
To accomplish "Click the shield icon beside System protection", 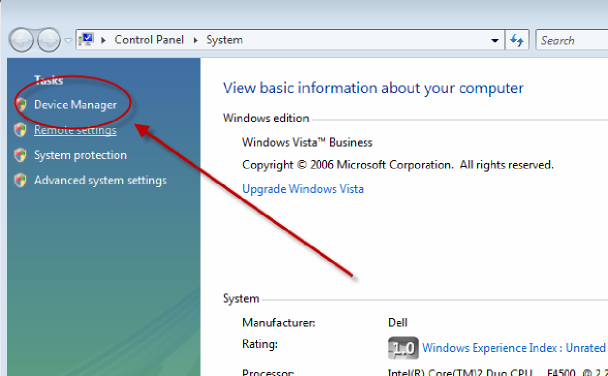I will (x=20, y=155).
